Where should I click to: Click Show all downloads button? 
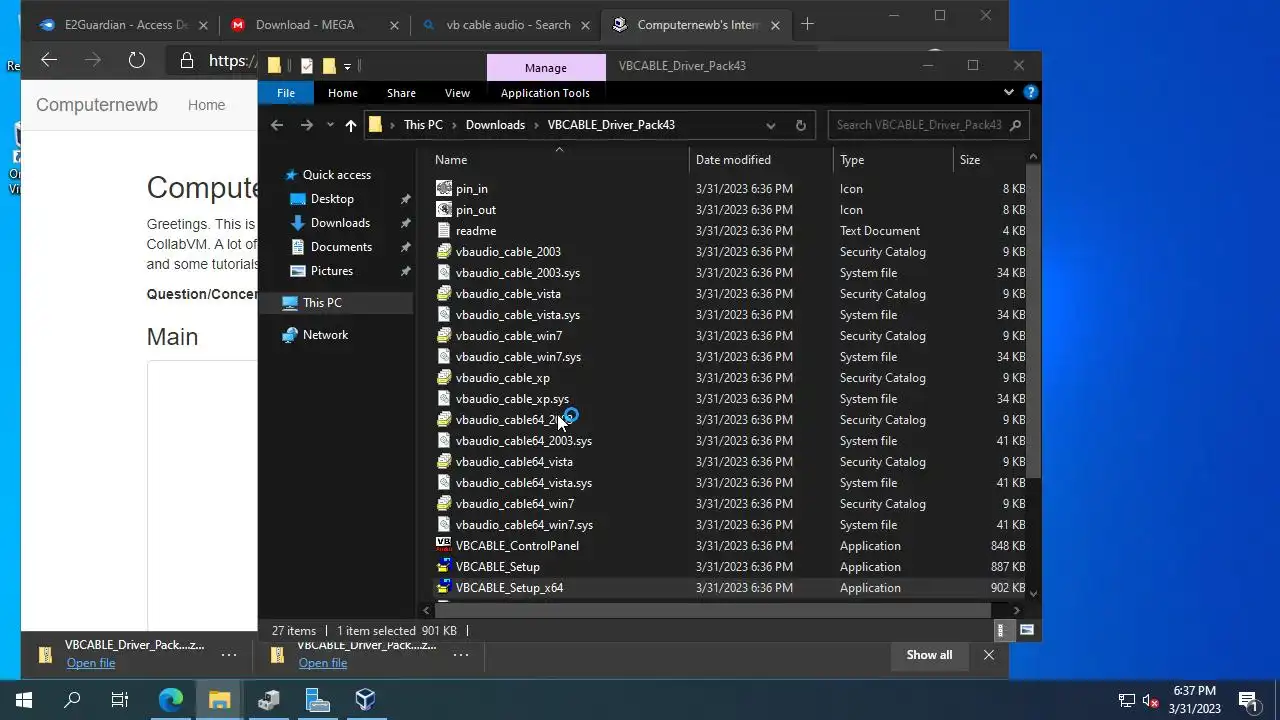point(929,655)
